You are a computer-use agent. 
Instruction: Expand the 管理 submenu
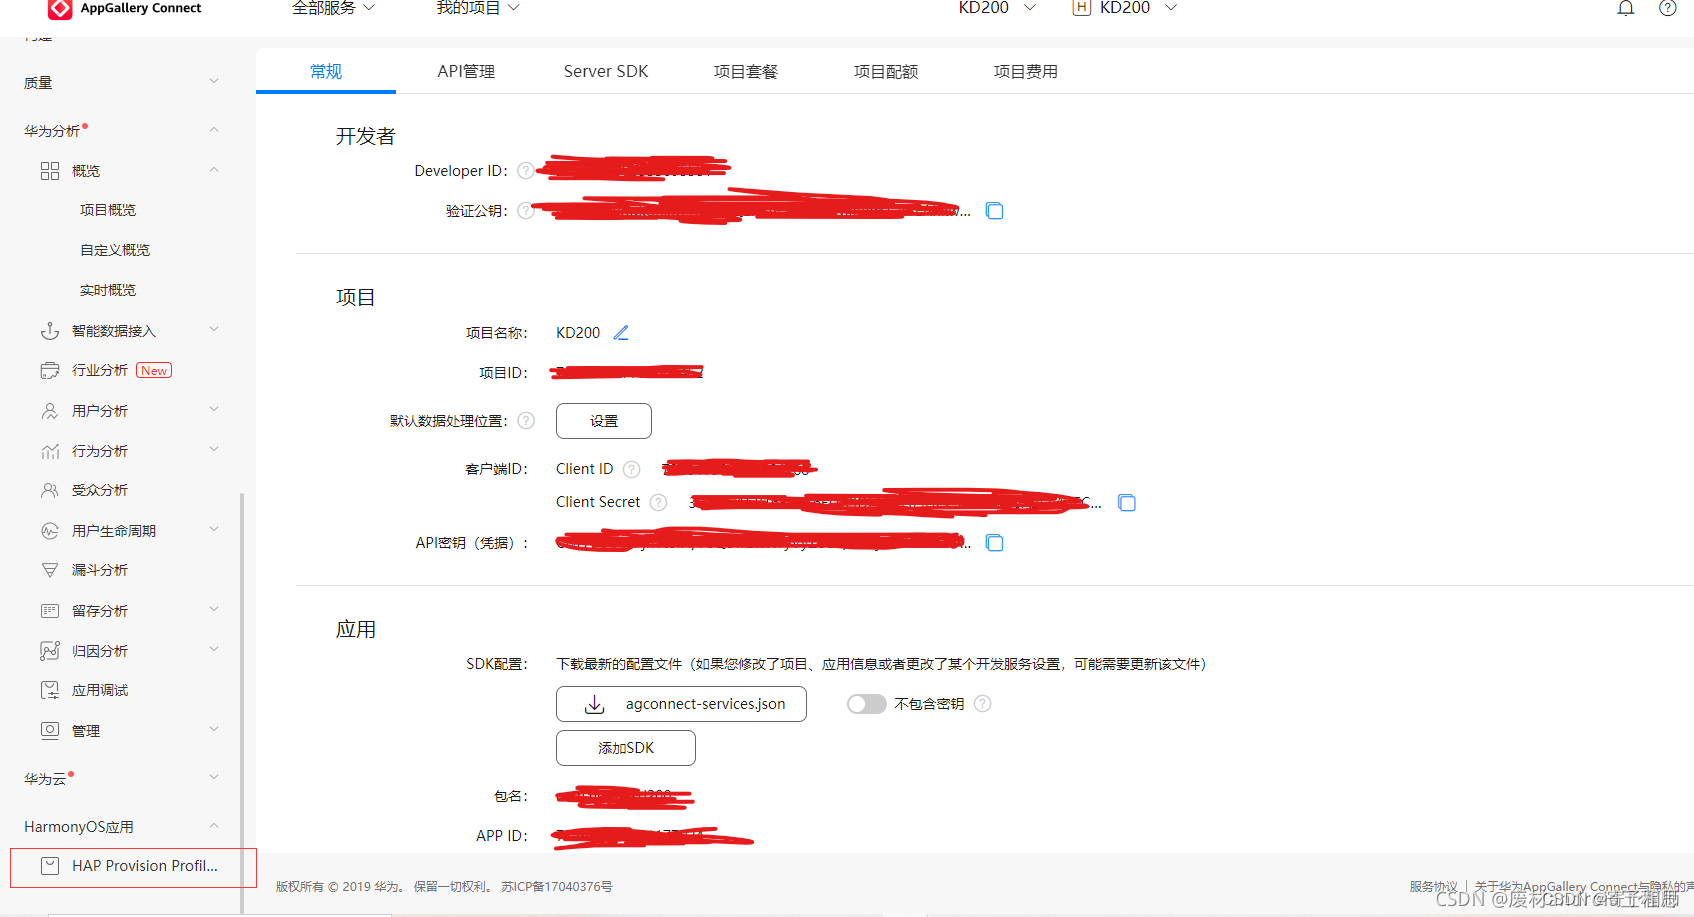point(213,730)
